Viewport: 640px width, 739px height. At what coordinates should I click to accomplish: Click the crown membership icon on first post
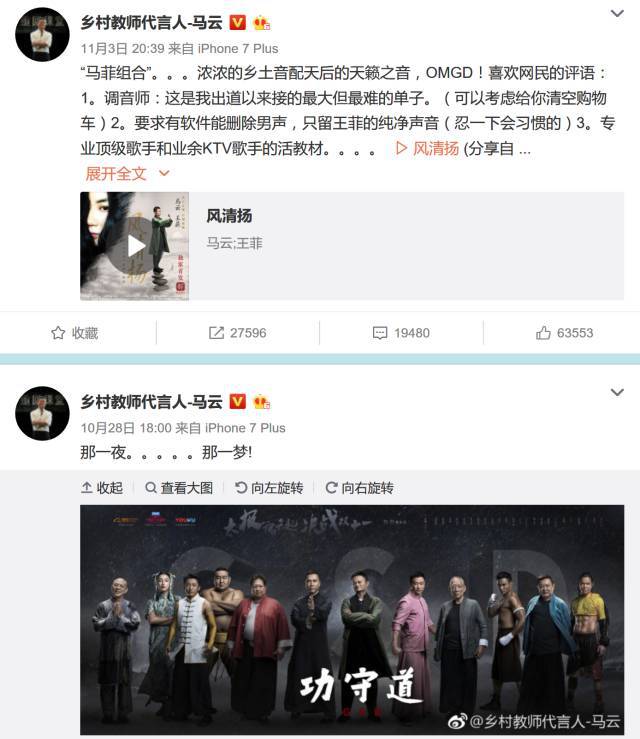click(x=262, y=23)
